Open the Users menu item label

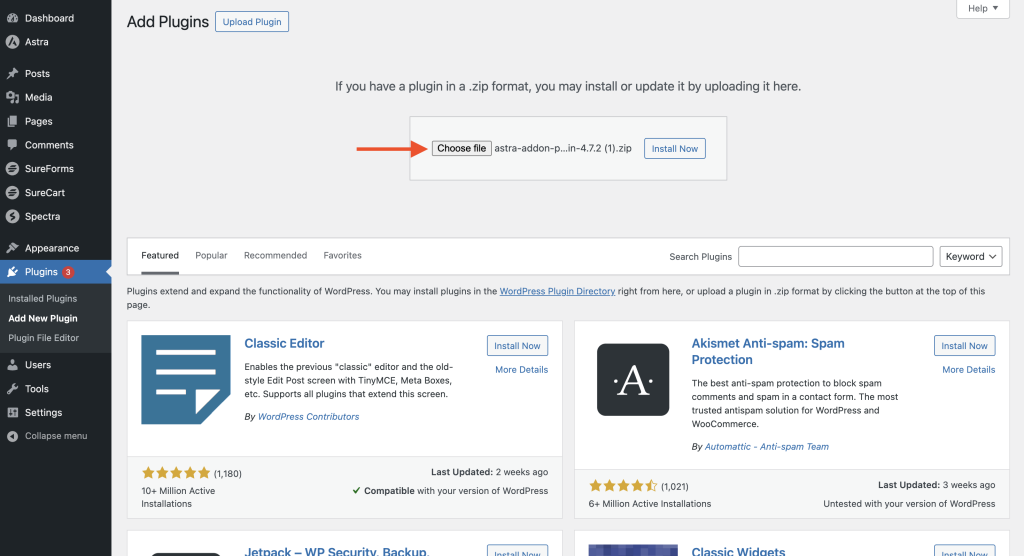38,365
